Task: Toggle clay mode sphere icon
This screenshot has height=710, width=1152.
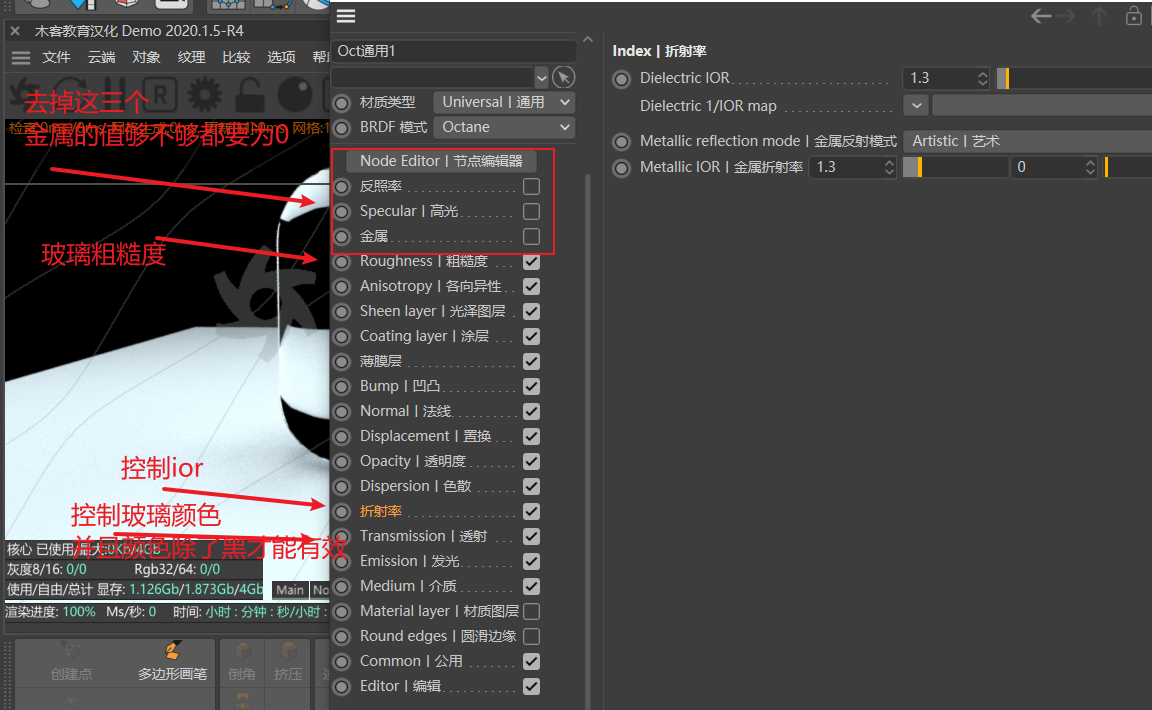Action: pyautogui.click(x=295, y=94)
